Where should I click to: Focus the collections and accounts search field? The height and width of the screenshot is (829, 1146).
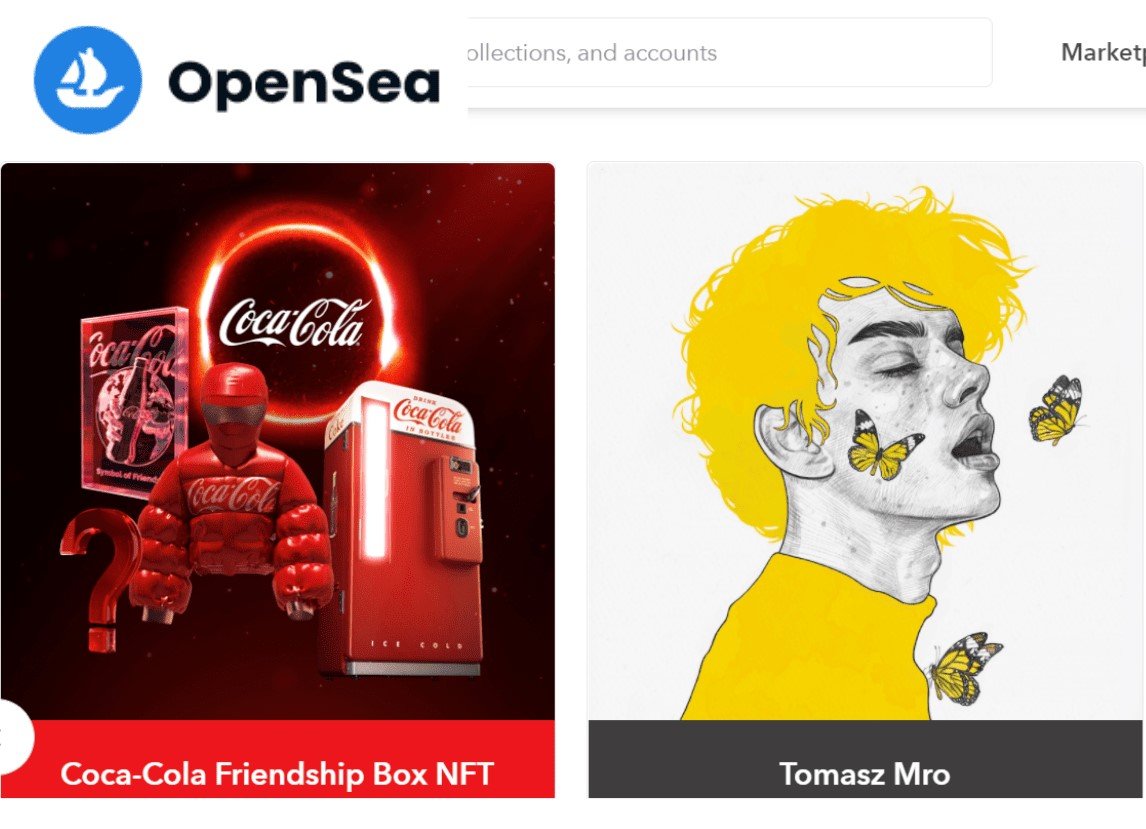(x=729, y=53)
